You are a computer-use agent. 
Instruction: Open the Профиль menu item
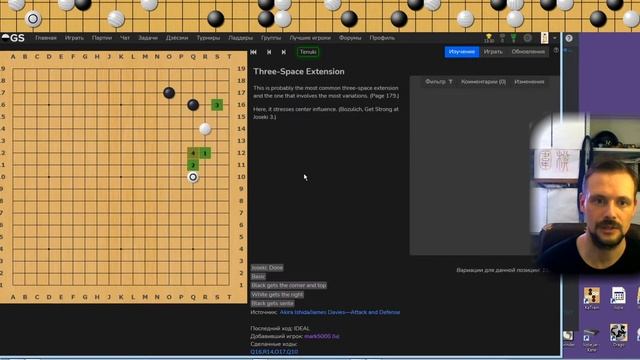click(x=382, y=38)
